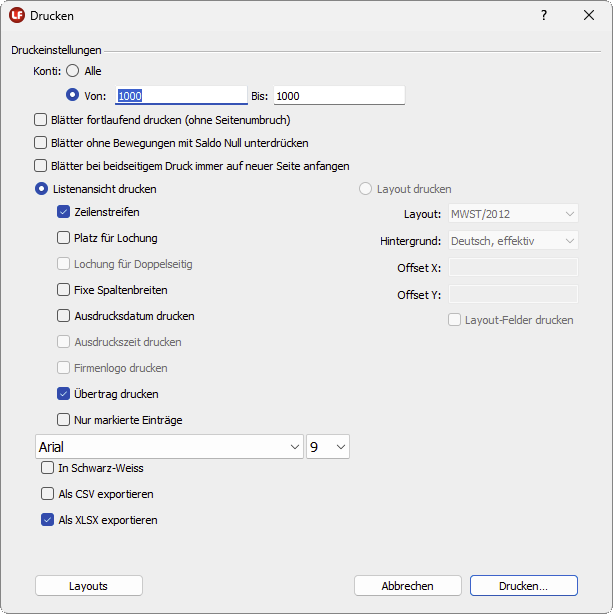Screen dimensions: 613x614
Task: Select the Alle accounts radio button
Action: [x=73, y=71]
